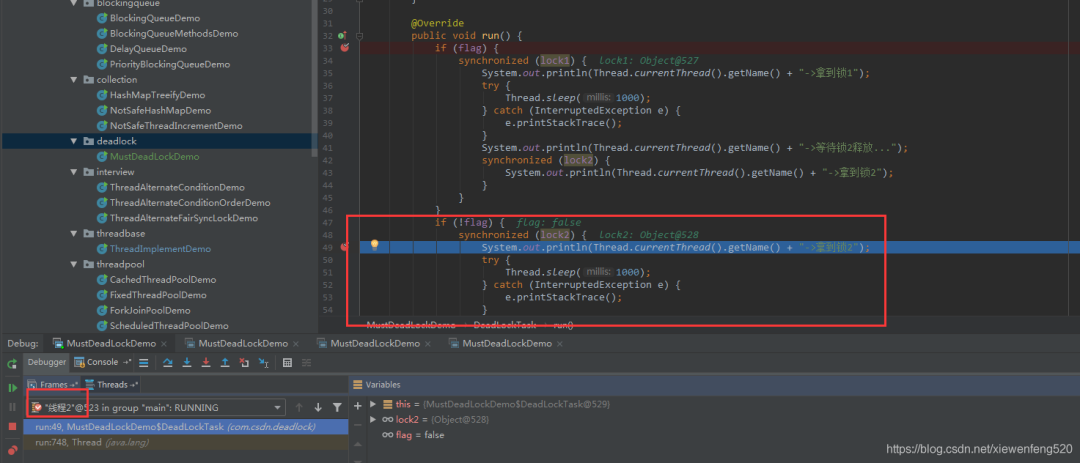Click the Step Into icon
1080x463 pixels.
(x=187, y=362)
